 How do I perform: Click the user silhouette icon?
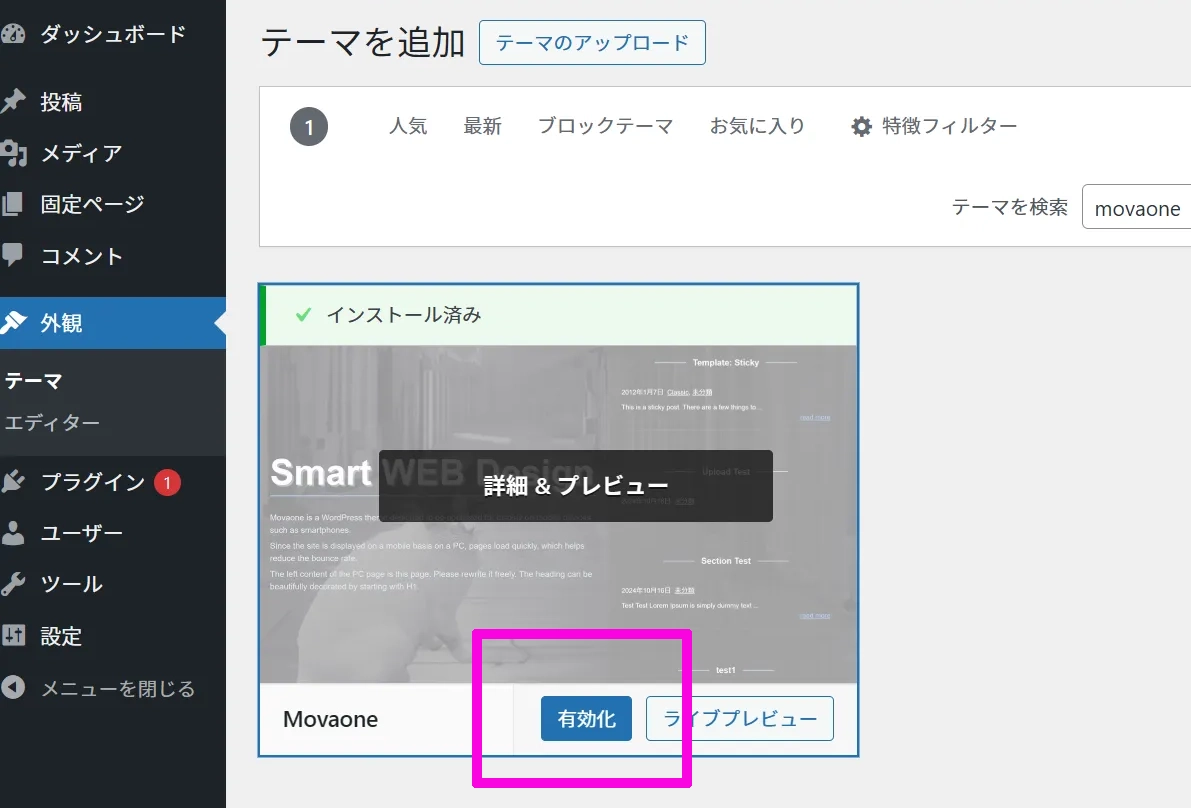tap(12, 533)
